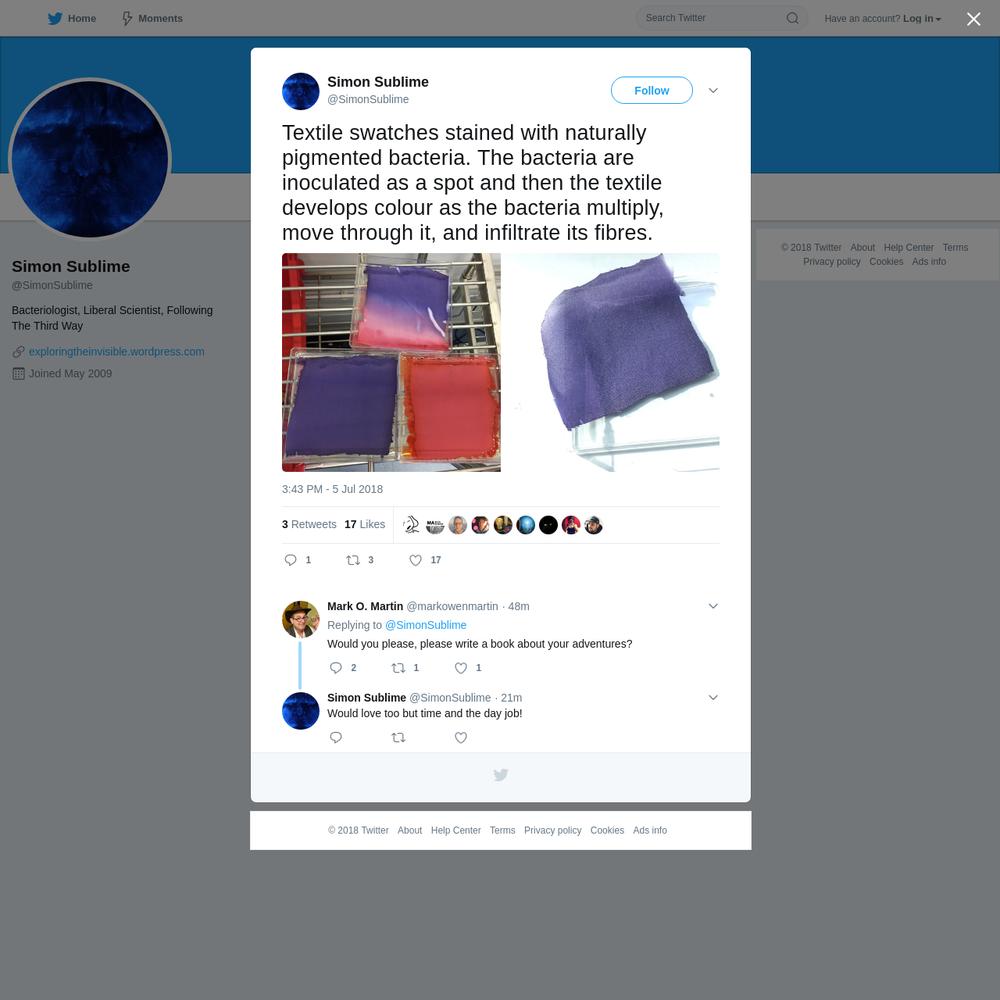
Task: Open the Moments tab
Action: pyautogui.click(x=152, y=18)
